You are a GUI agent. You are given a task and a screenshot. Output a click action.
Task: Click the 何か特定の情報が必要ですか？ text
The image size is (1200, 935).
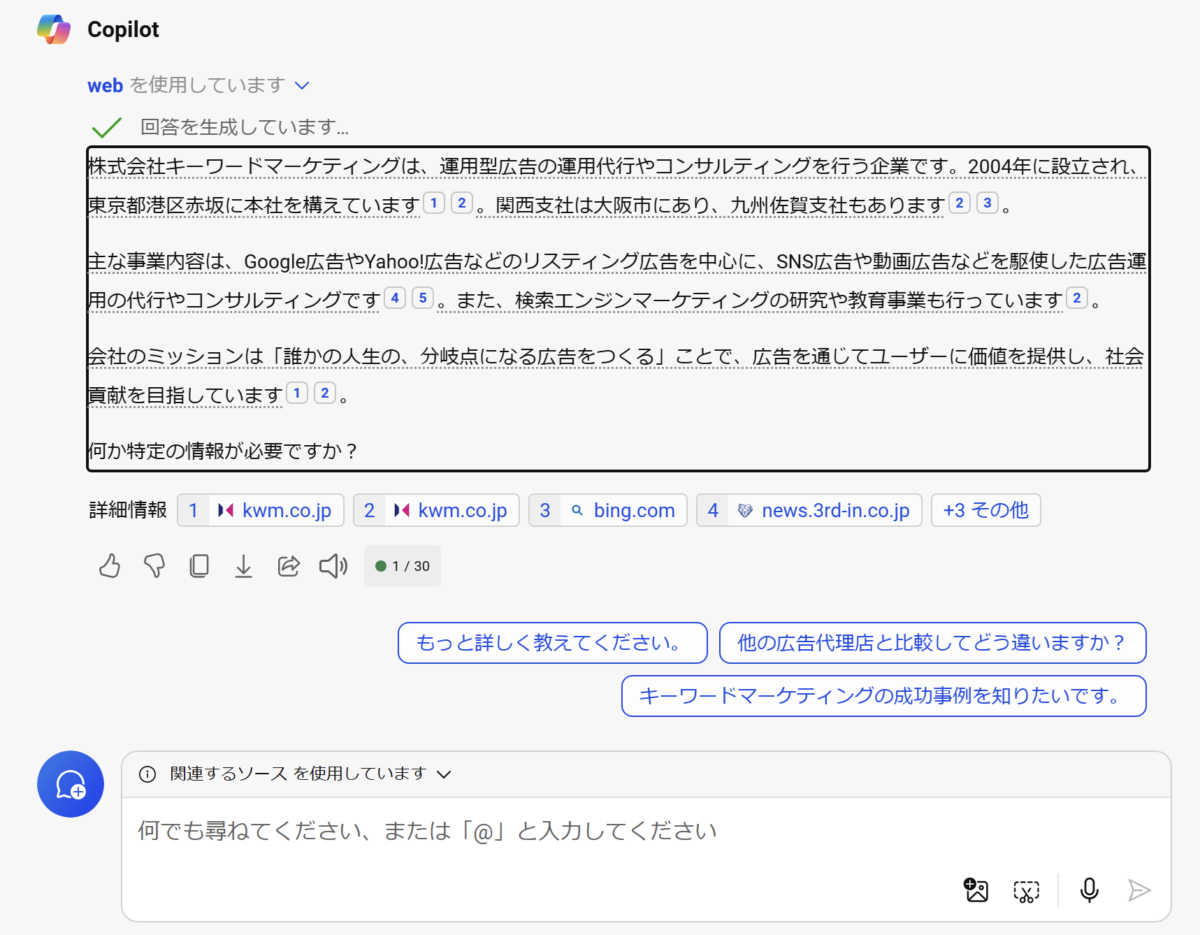pos(223,451)
